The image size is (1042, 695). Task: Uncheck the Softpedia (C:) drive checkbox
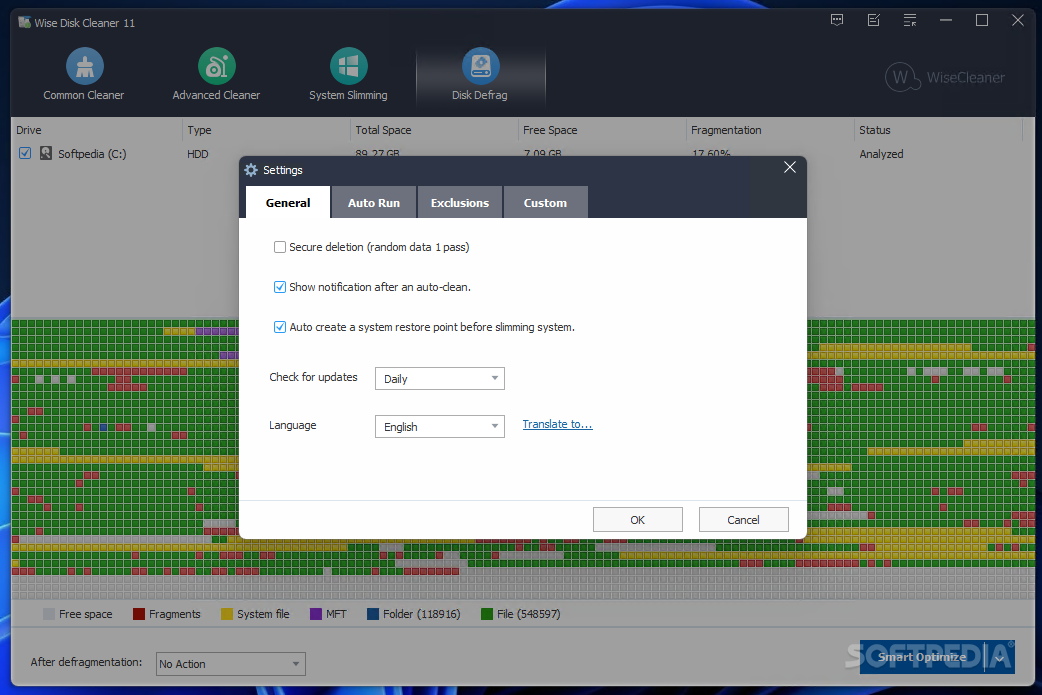coord(25,153)
